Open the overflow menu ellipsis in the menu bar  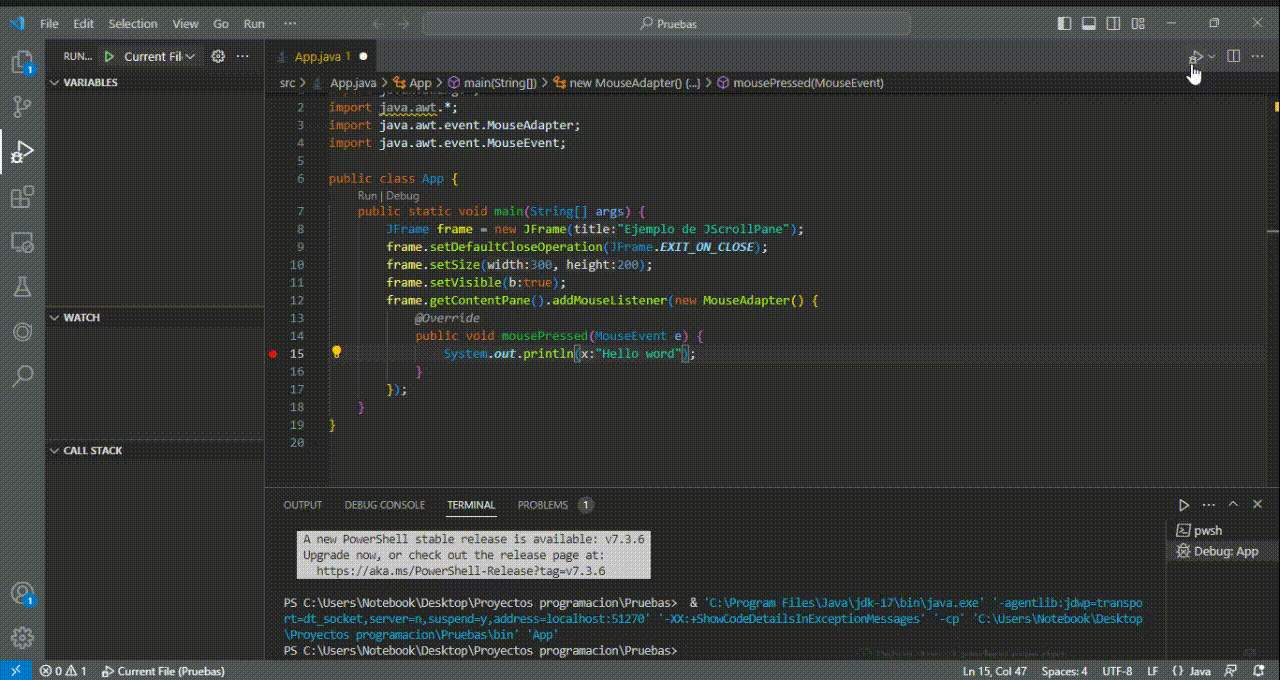click(x=290, y=23)
